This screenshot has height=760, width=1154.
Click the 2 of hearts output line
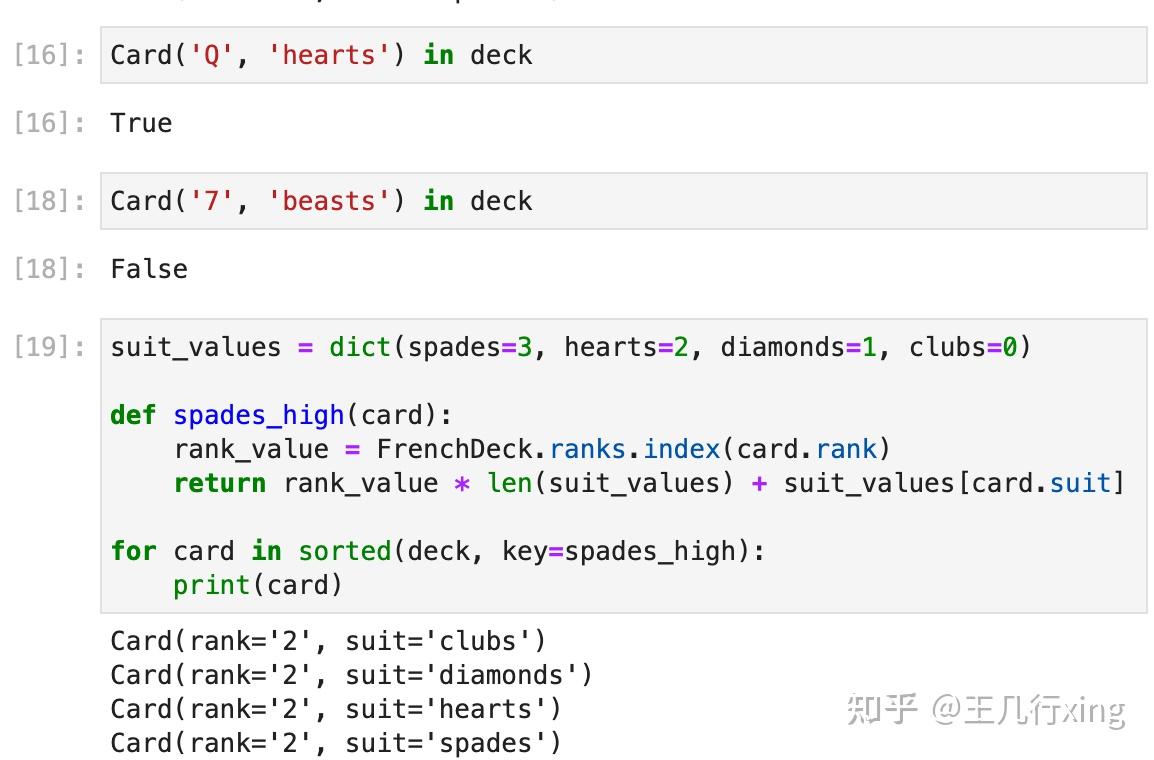coord(336,709)
